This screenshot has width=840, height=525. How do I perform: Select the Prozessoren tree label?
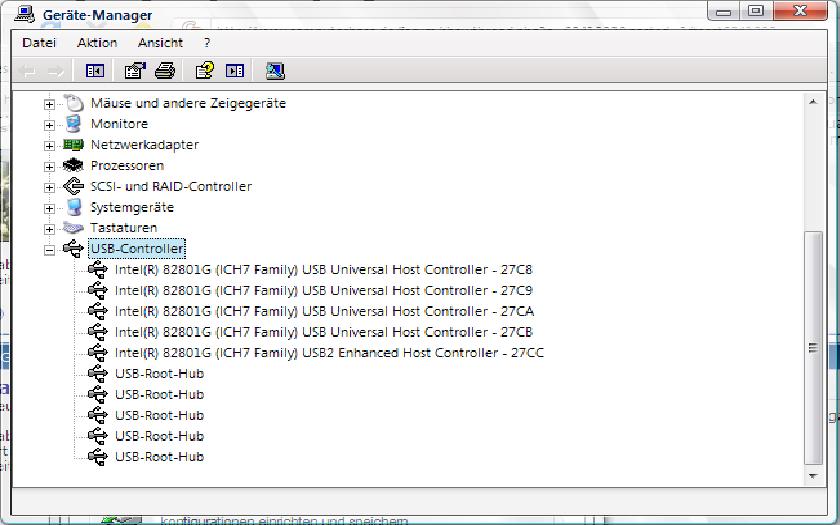[x=127, y=165]
